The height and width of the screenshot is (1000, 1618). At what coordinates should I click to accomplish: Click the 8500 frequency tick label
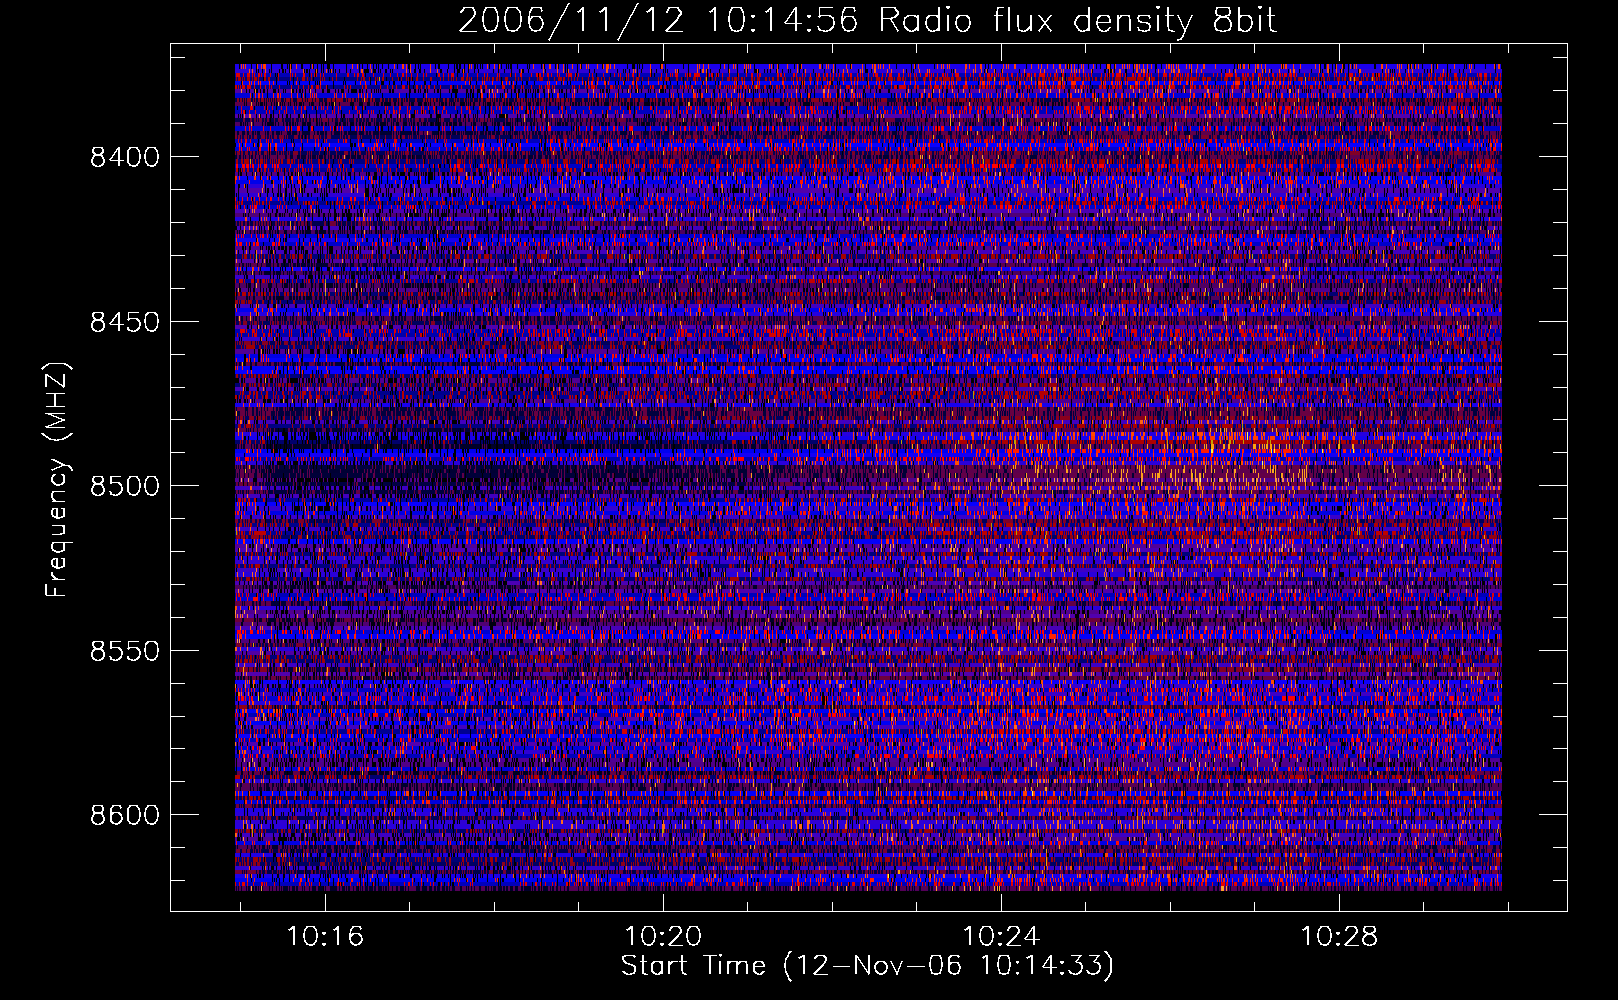[x=125, y=486]
